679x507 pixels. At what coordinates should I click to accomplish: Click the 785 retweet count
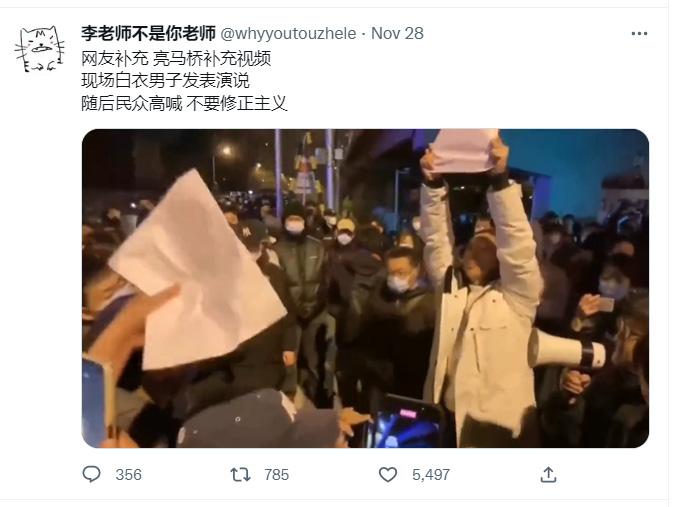[277, 475]
